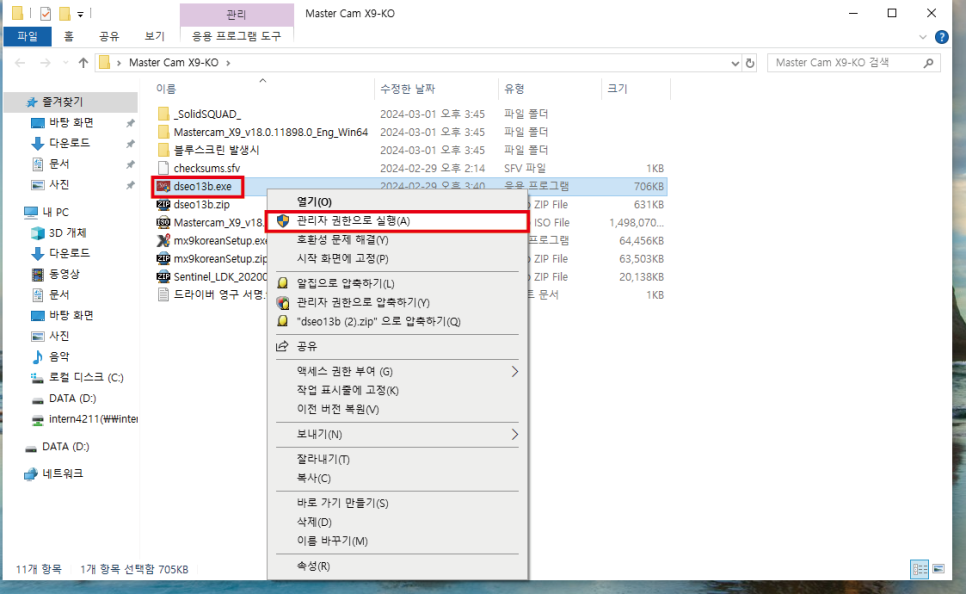The image size is (966, 594).
Task: Choose 복사(C) in context menu
Action: click(x=397, y=478)
